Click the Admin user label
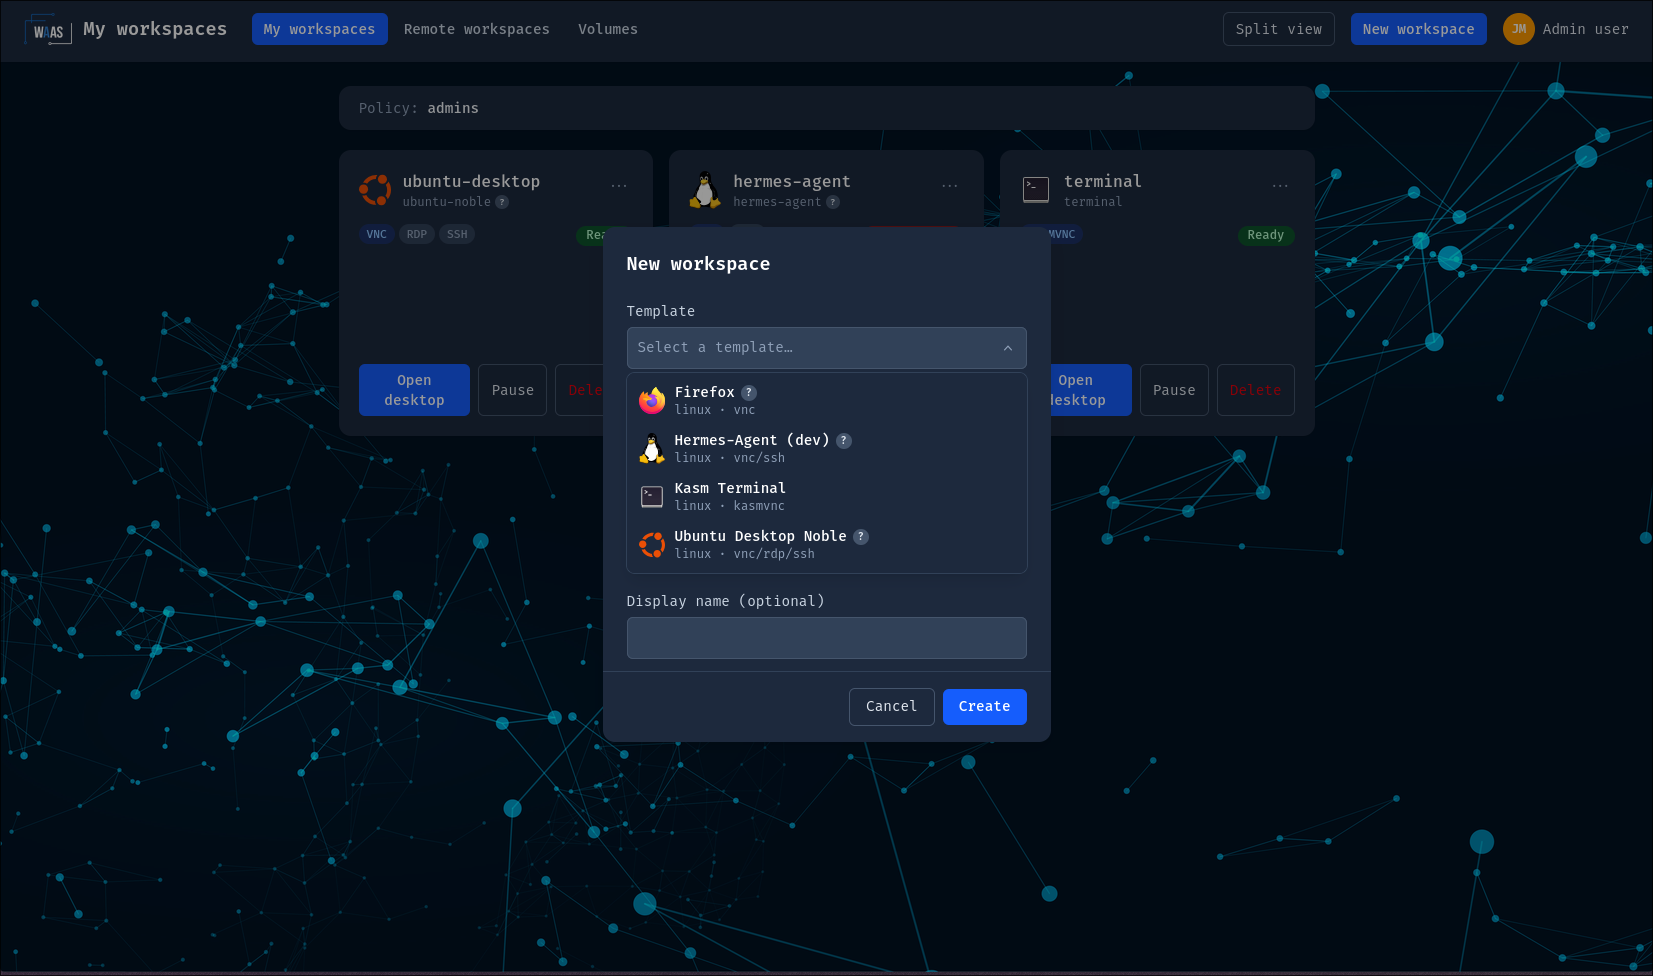Viewport: 1653px width, 976px height. (x=1585, y=29)
